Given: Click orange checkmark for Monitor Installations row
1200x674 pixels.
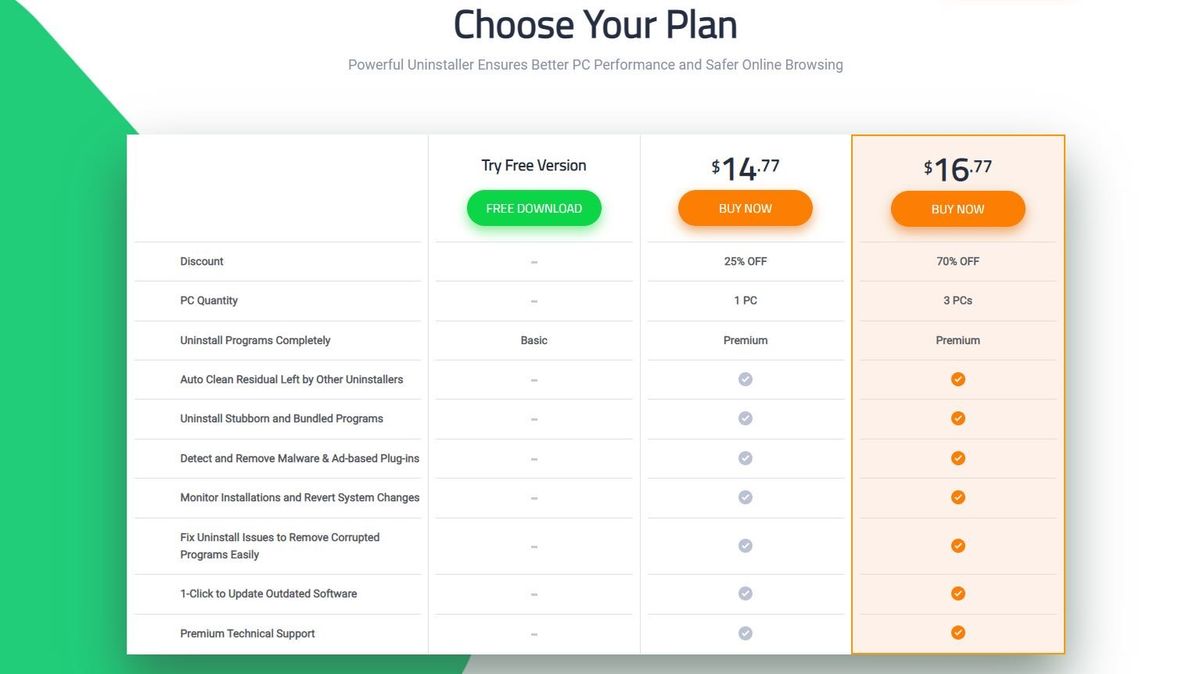Looking at the screenshot, I should coord(958,497).
